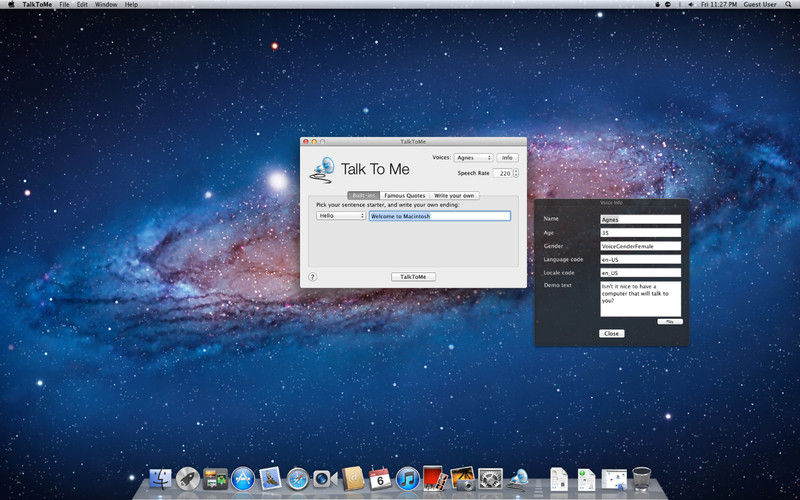Open the Hello sentence starter dropdown
This screenshot has width=800, height=500.
341,216
